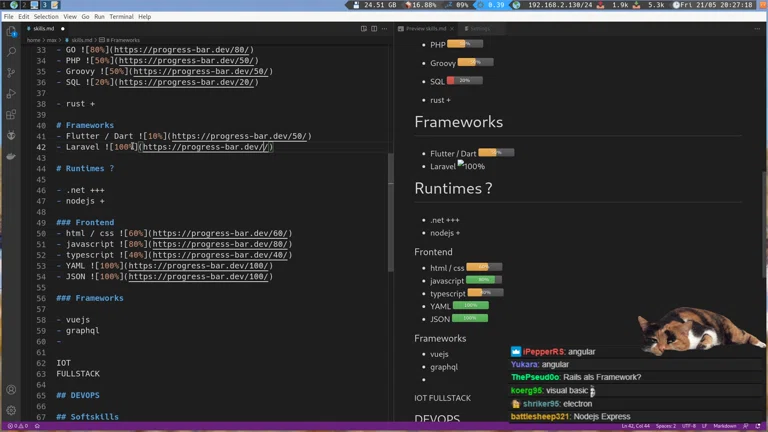This screenshot has width=768, height=432.
Task: Click the Markdown language mode in status bar
Action: pos(724,426)
